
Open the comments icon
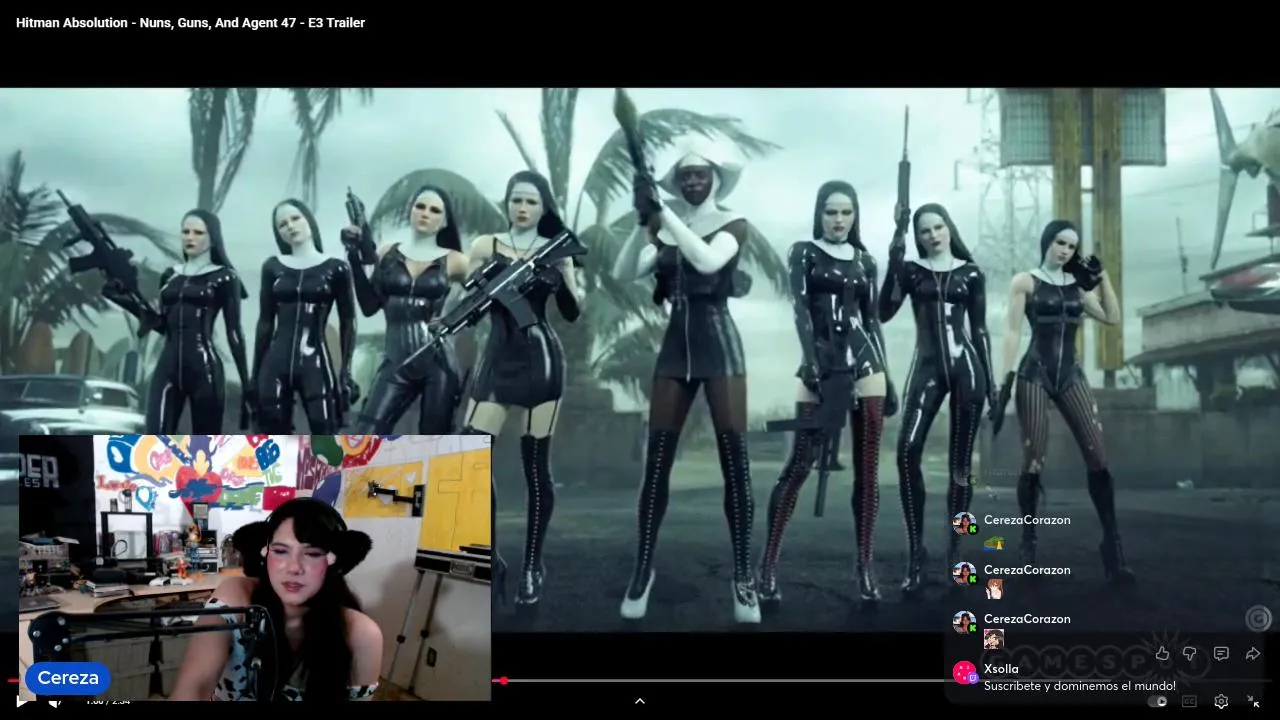click(1221, 653)
